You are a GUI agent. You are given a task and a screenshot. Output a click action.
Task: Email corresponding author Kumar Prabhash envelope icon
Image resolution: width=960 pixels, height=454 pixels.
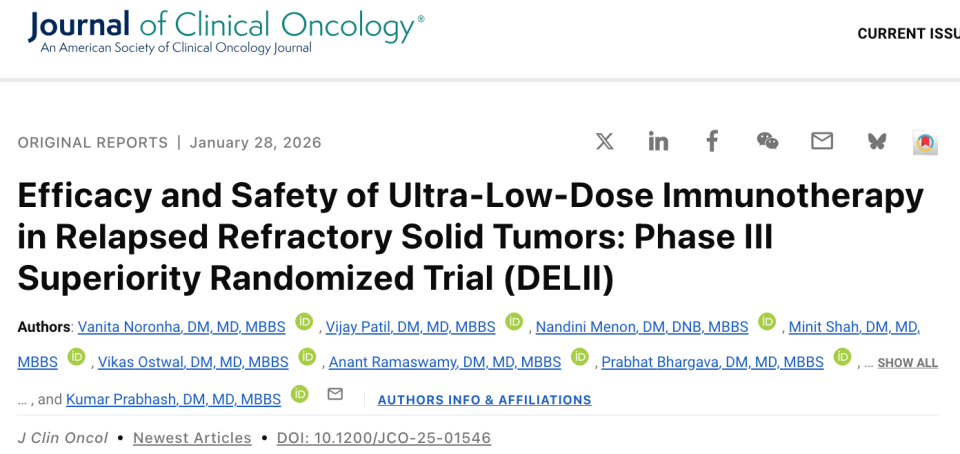[335, 395]
